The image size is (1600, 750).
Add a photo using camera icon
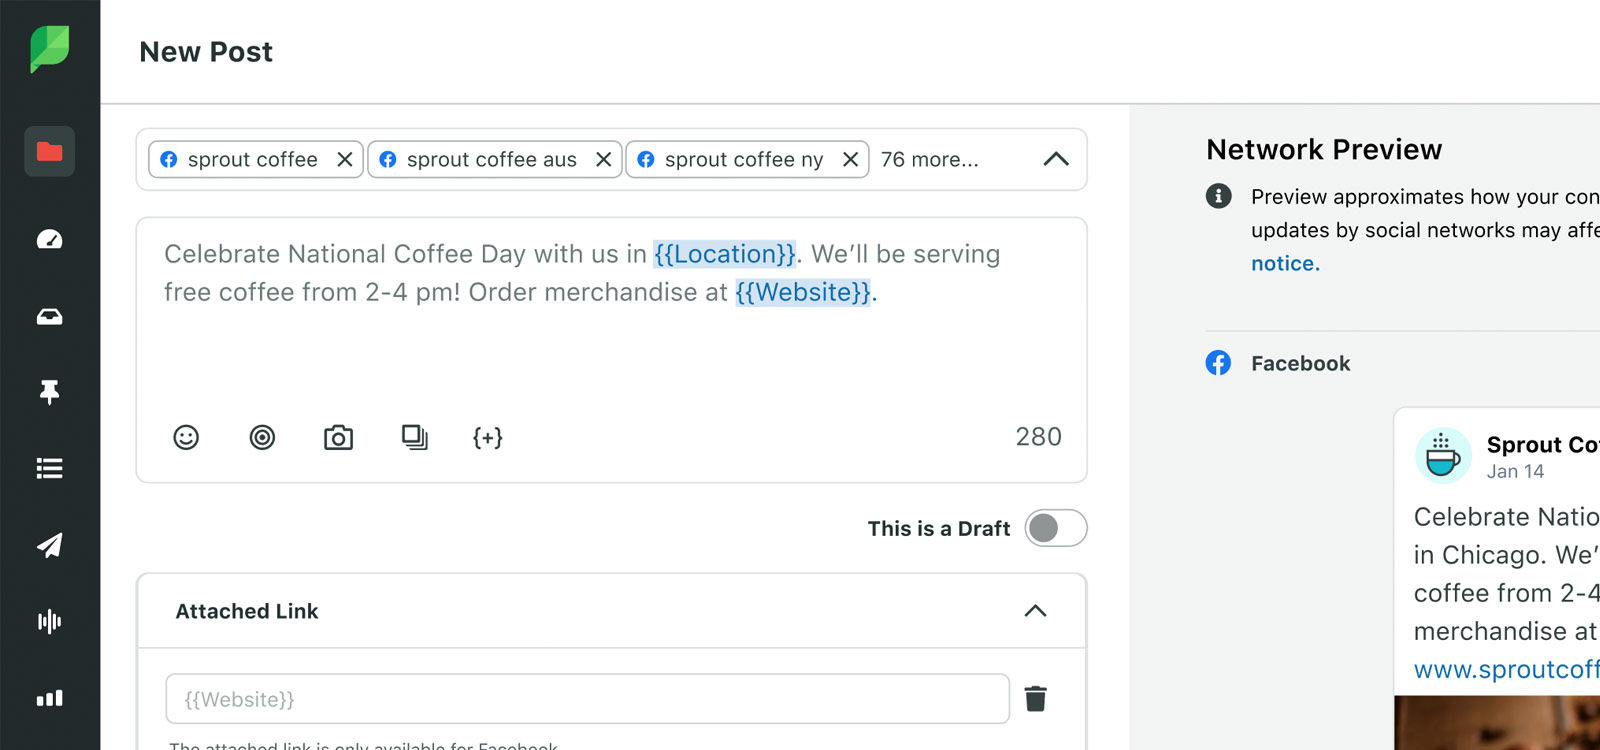[x=338, y=437]
